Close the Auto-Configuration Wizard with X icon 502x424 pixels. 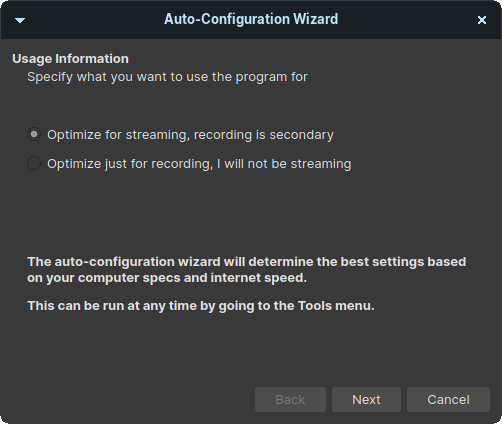click(x=482, y=20)
